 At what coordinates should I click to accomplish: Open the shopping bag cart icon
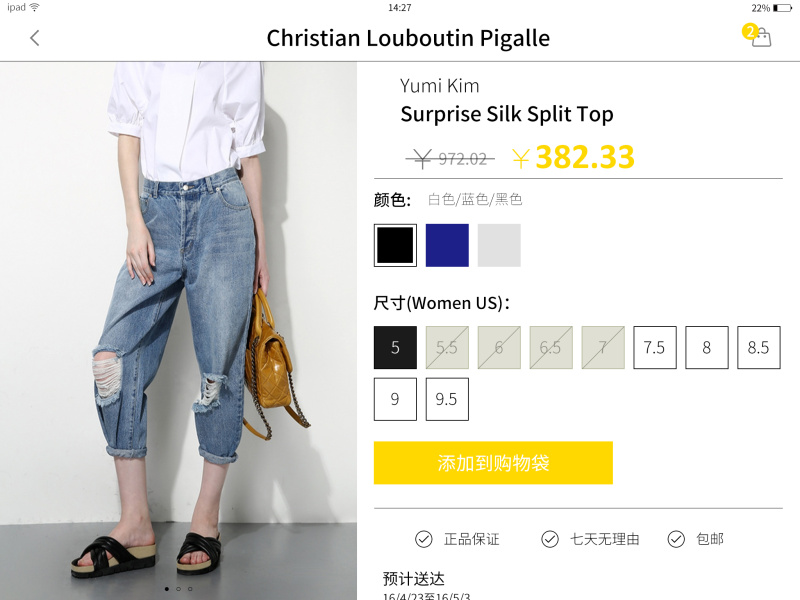[x=761, y=38]
